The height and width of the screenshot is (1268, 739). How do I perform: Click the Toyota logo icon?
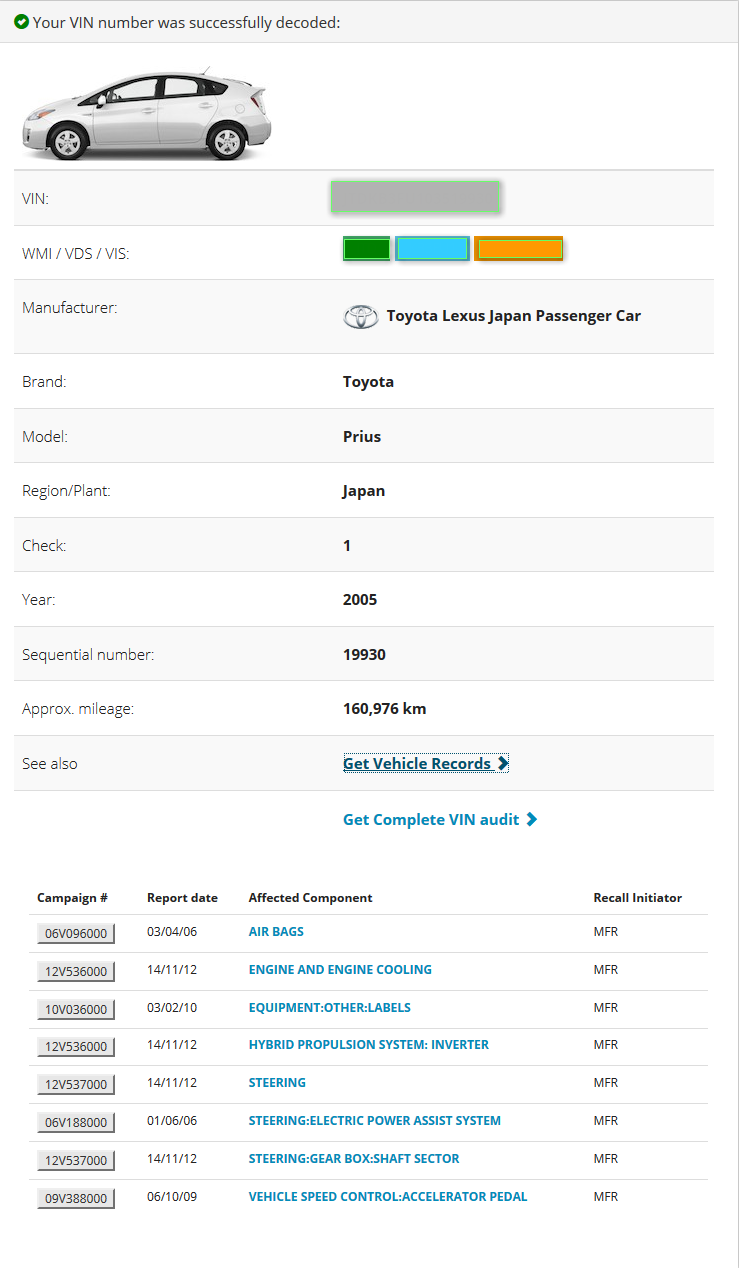coord(361,316)
